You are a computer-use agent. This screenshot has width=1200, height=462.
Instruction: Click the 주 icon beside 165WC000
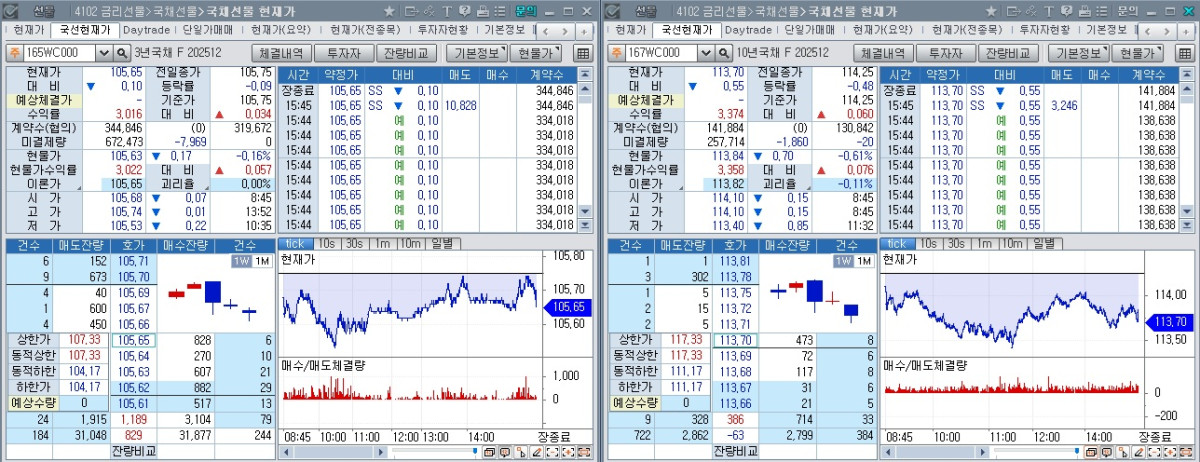pyautogui.click(x=15, y=53)
